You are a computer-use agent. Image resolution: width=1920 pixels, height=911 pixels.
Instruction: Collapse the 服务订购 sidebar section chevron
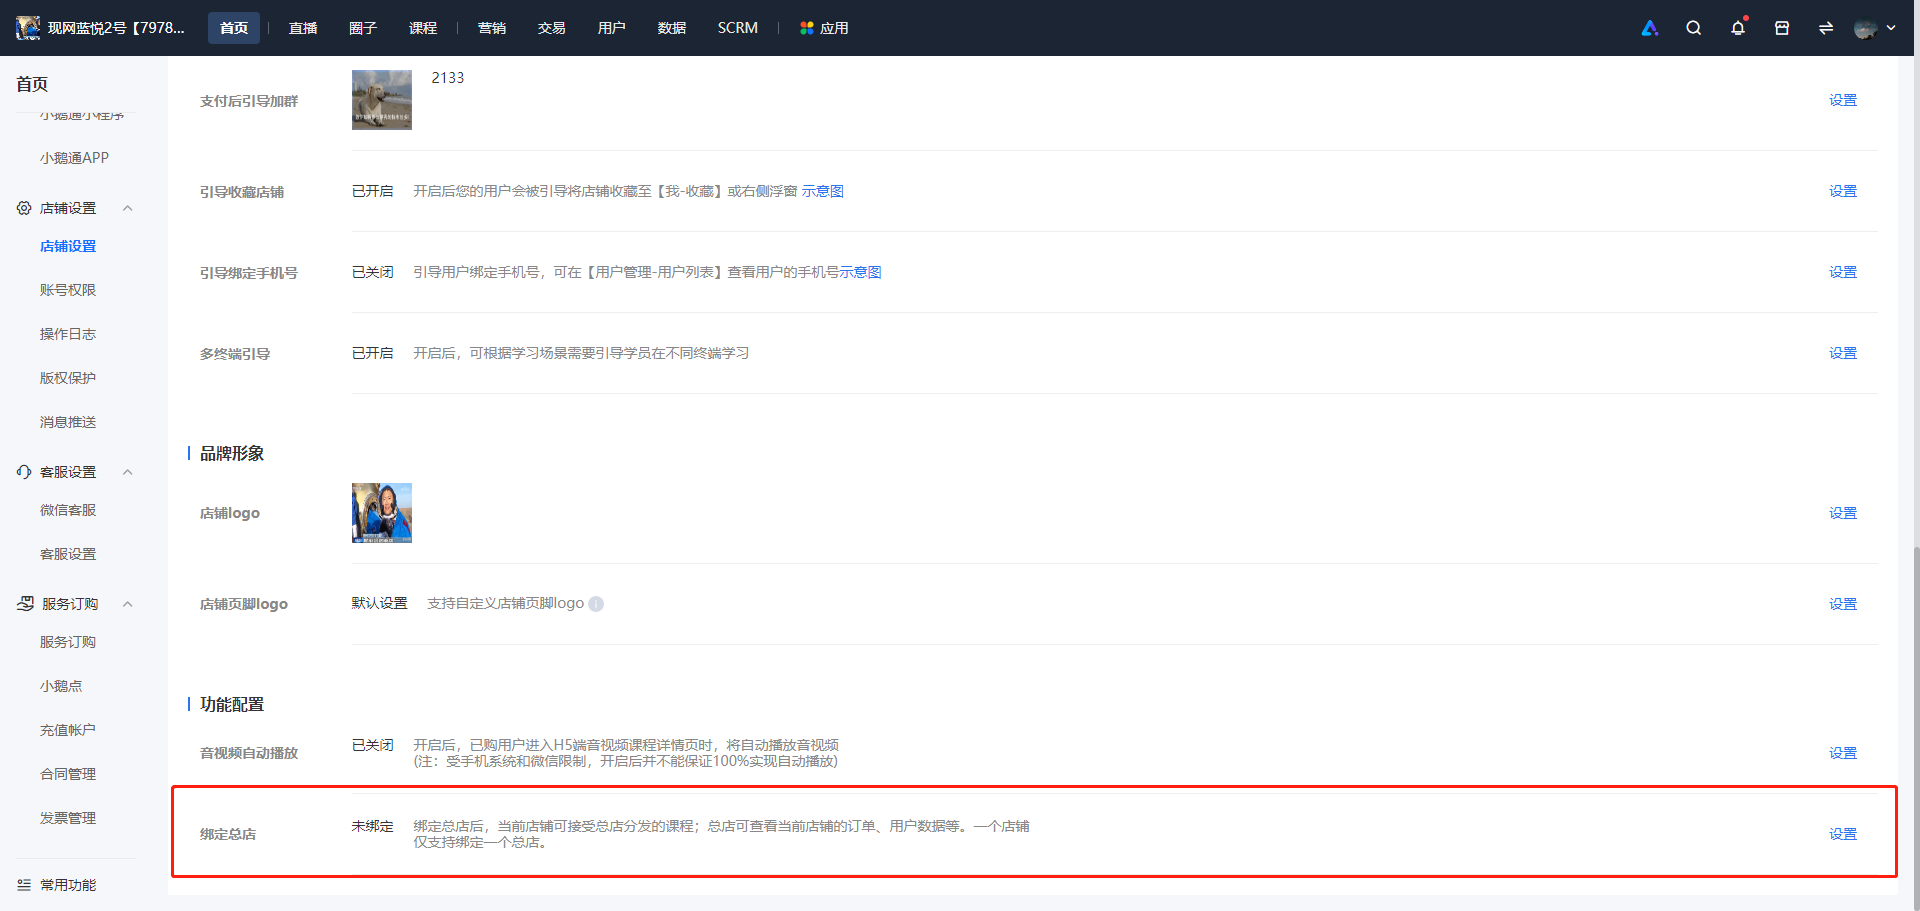pos(128,604)
